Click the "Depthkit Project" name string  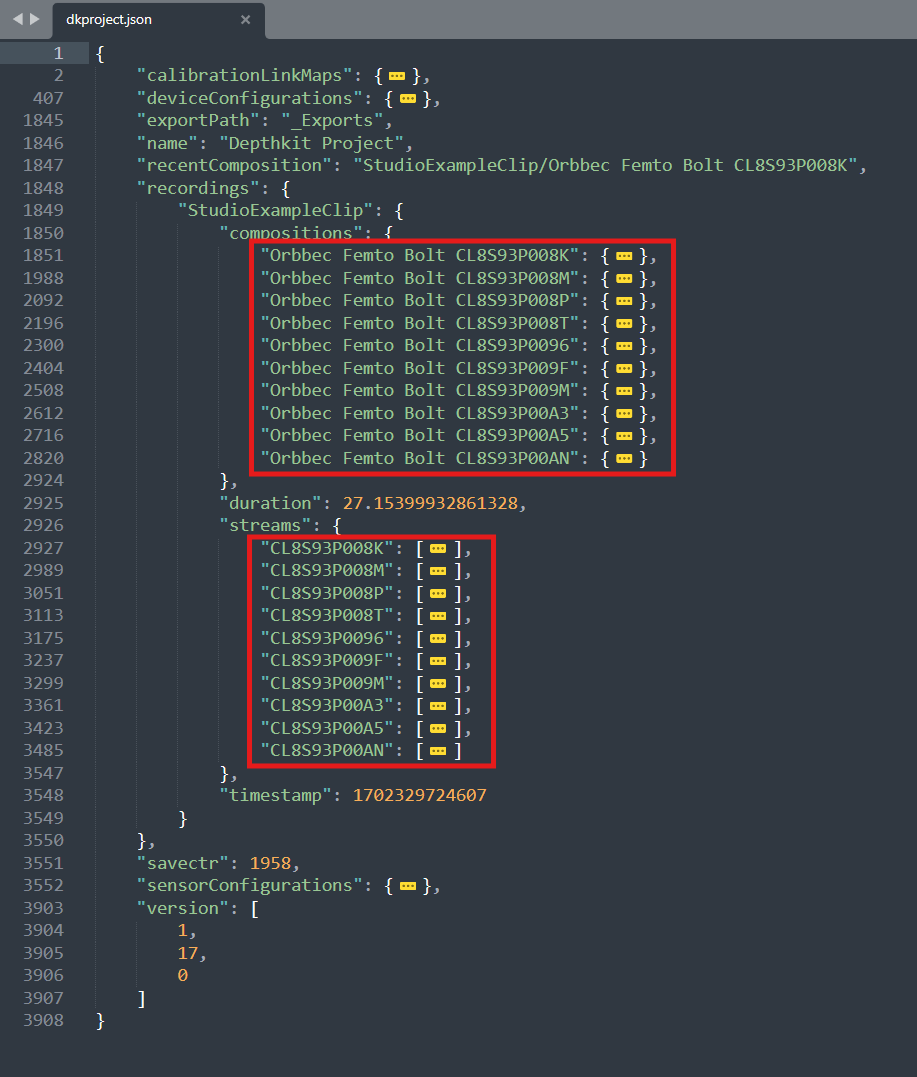tap(311, 143)
